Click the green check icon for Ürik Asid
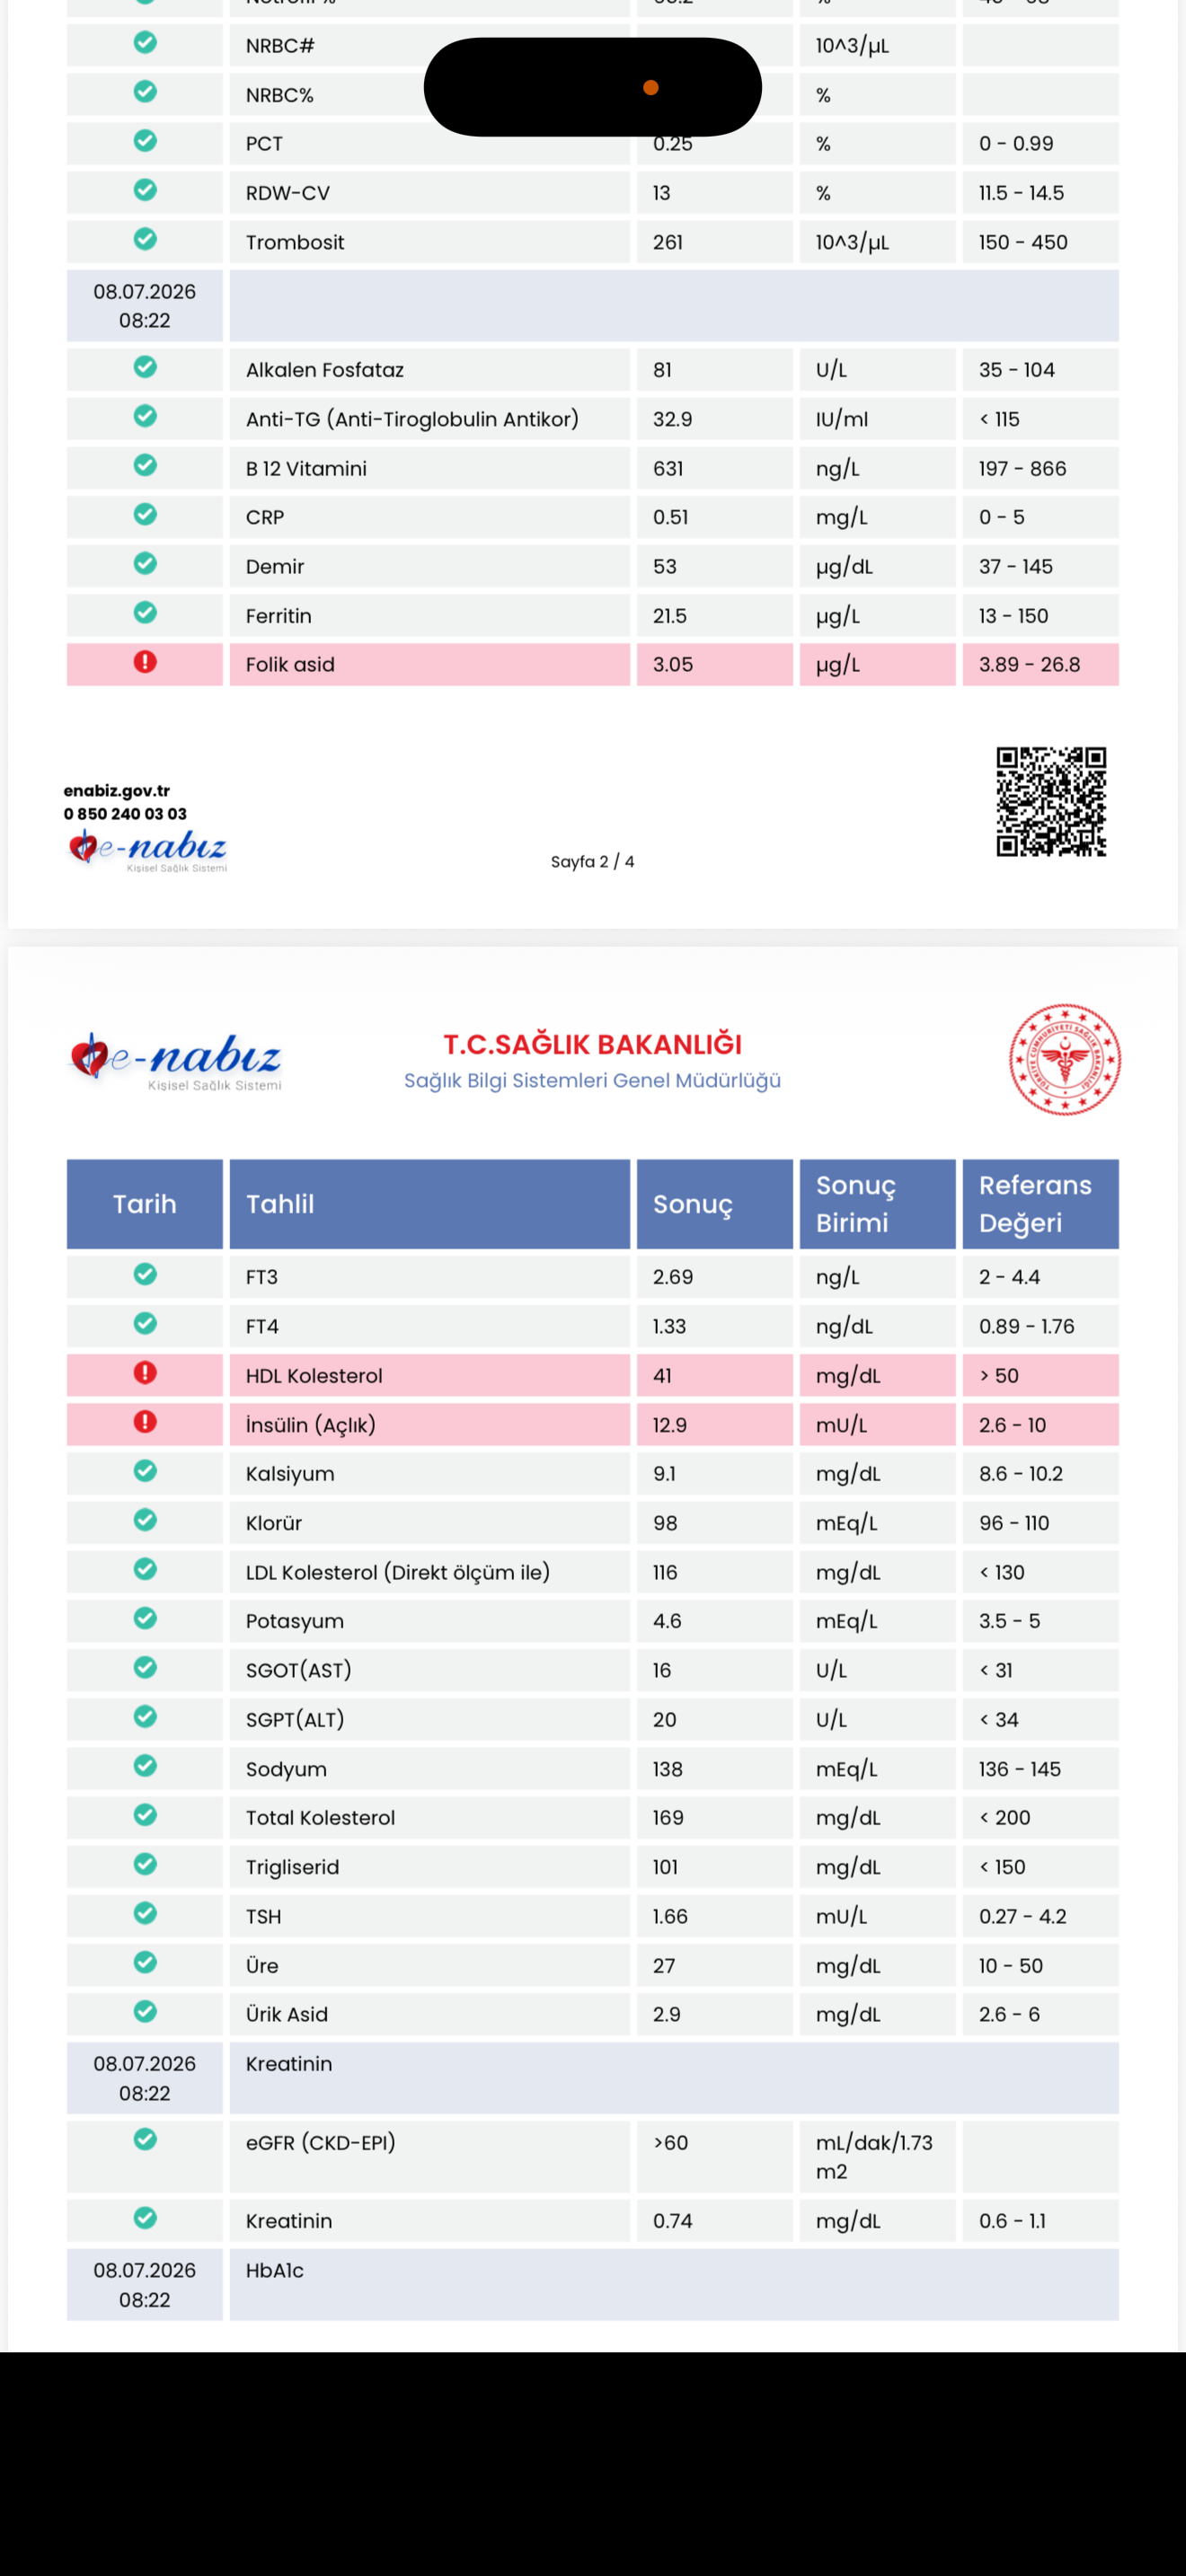The width and height of the screenshot is (1186, 2576). [x=145, y=2011]
